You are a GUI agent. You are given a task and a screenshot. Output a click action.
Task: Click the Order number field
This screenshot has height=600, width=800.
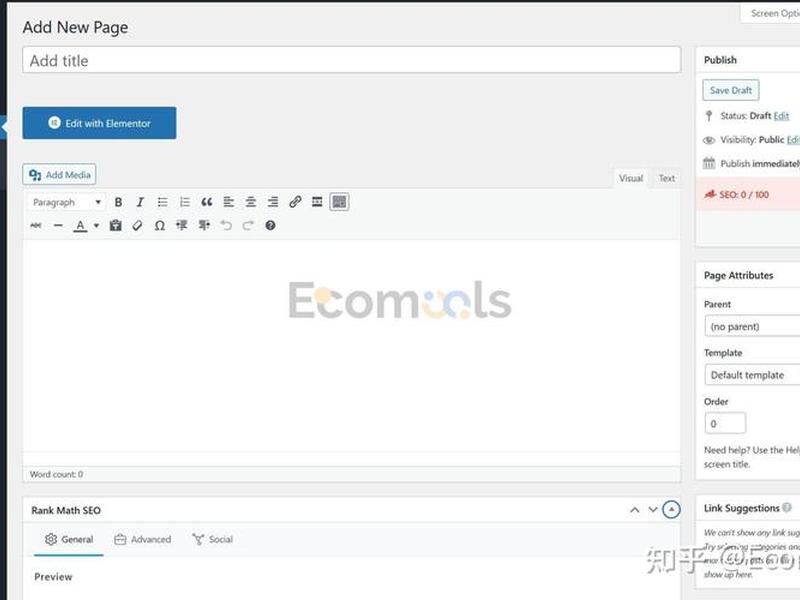(x=725, y=423)
